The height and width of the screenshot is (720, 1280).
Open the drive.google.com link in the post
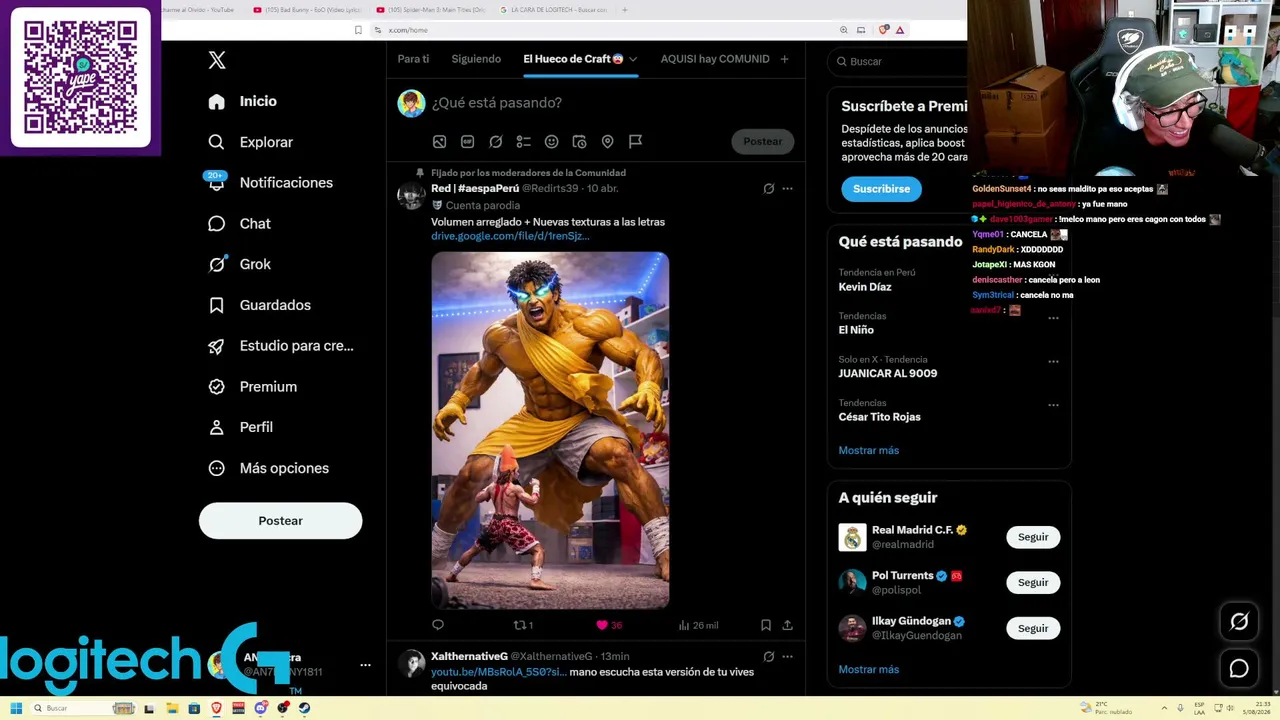(x=510, y=236)
